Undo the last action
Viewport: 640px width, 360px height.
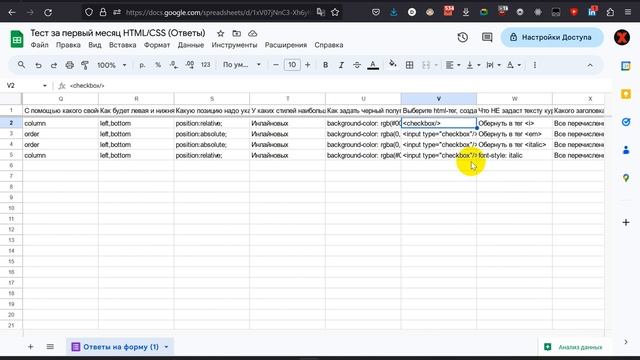38,65
